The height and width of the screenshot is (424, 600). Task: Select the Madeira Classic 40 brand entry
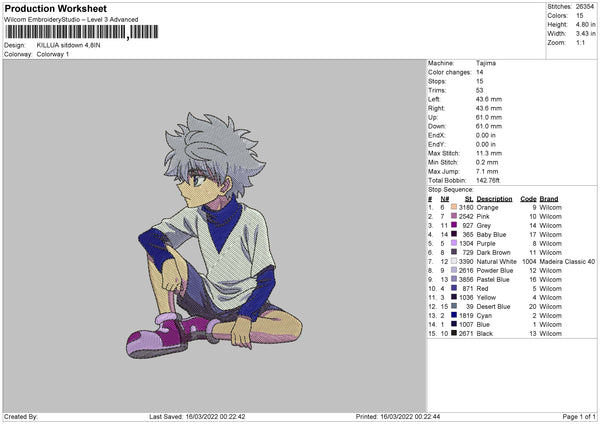(x=567, y=261)
